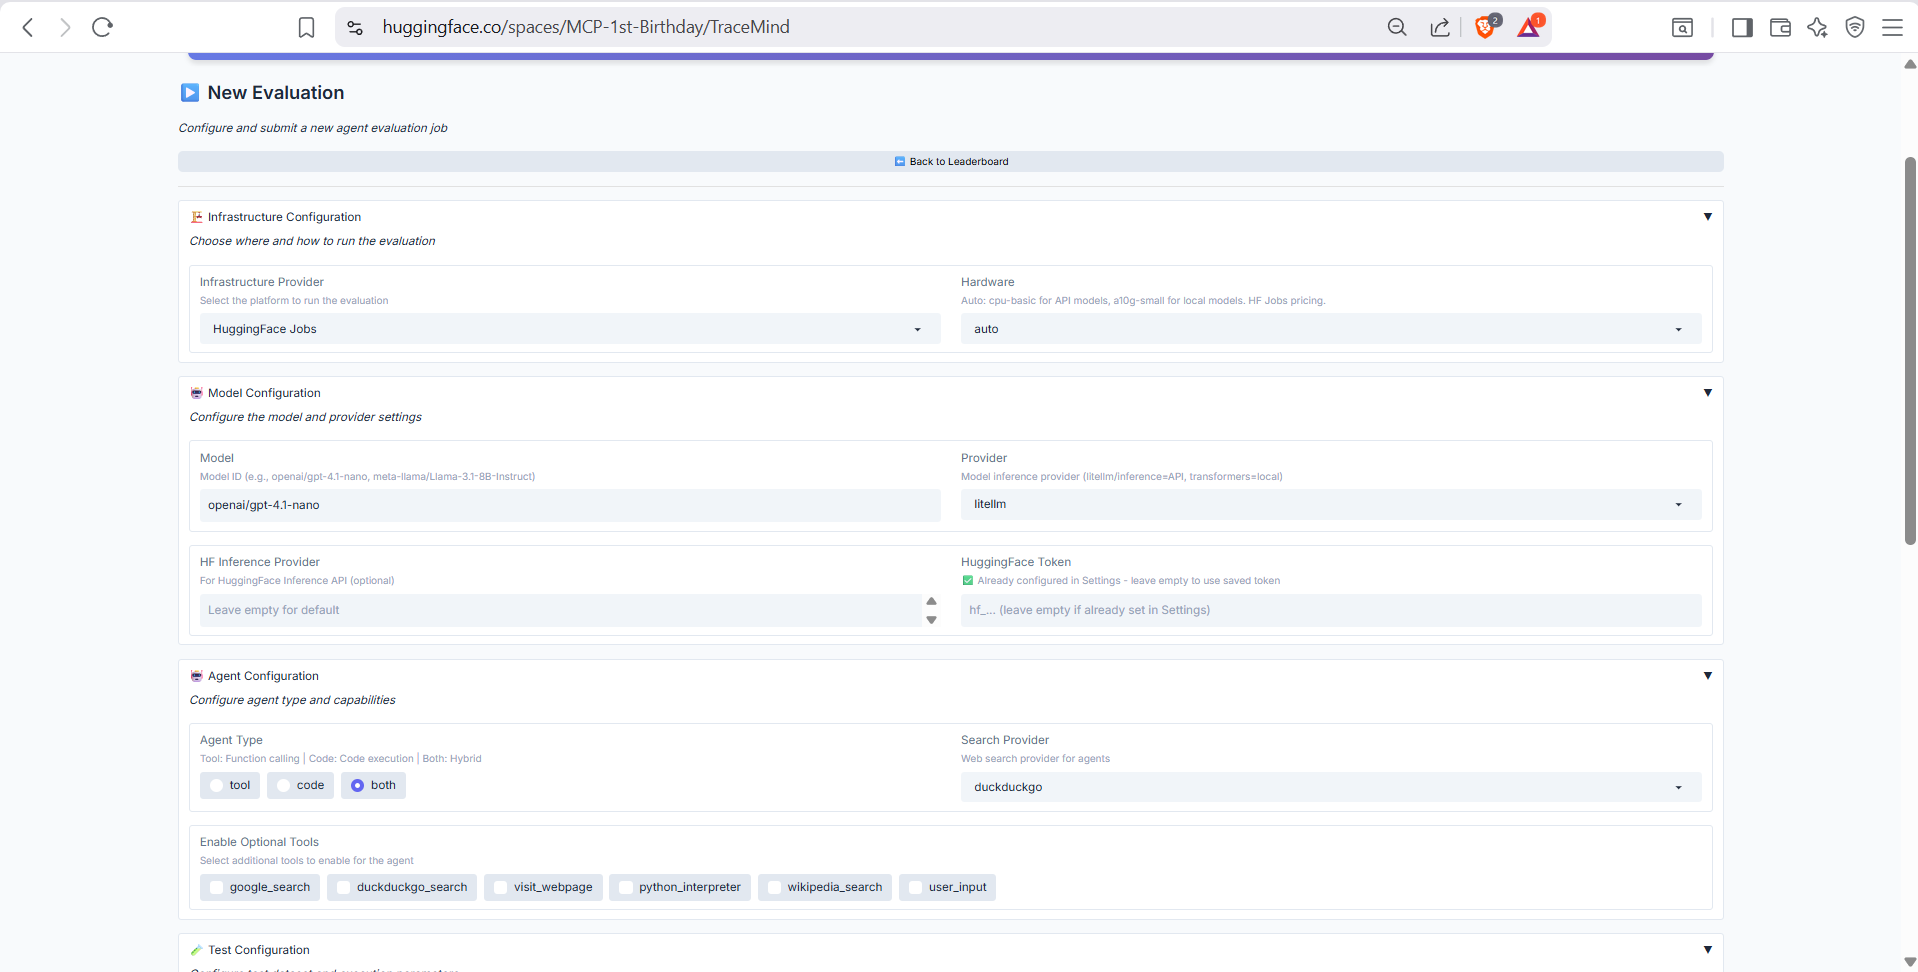The image size is (1918, 972).
Task: Collapse the Test Configuration section
Action: [1707, 950]
